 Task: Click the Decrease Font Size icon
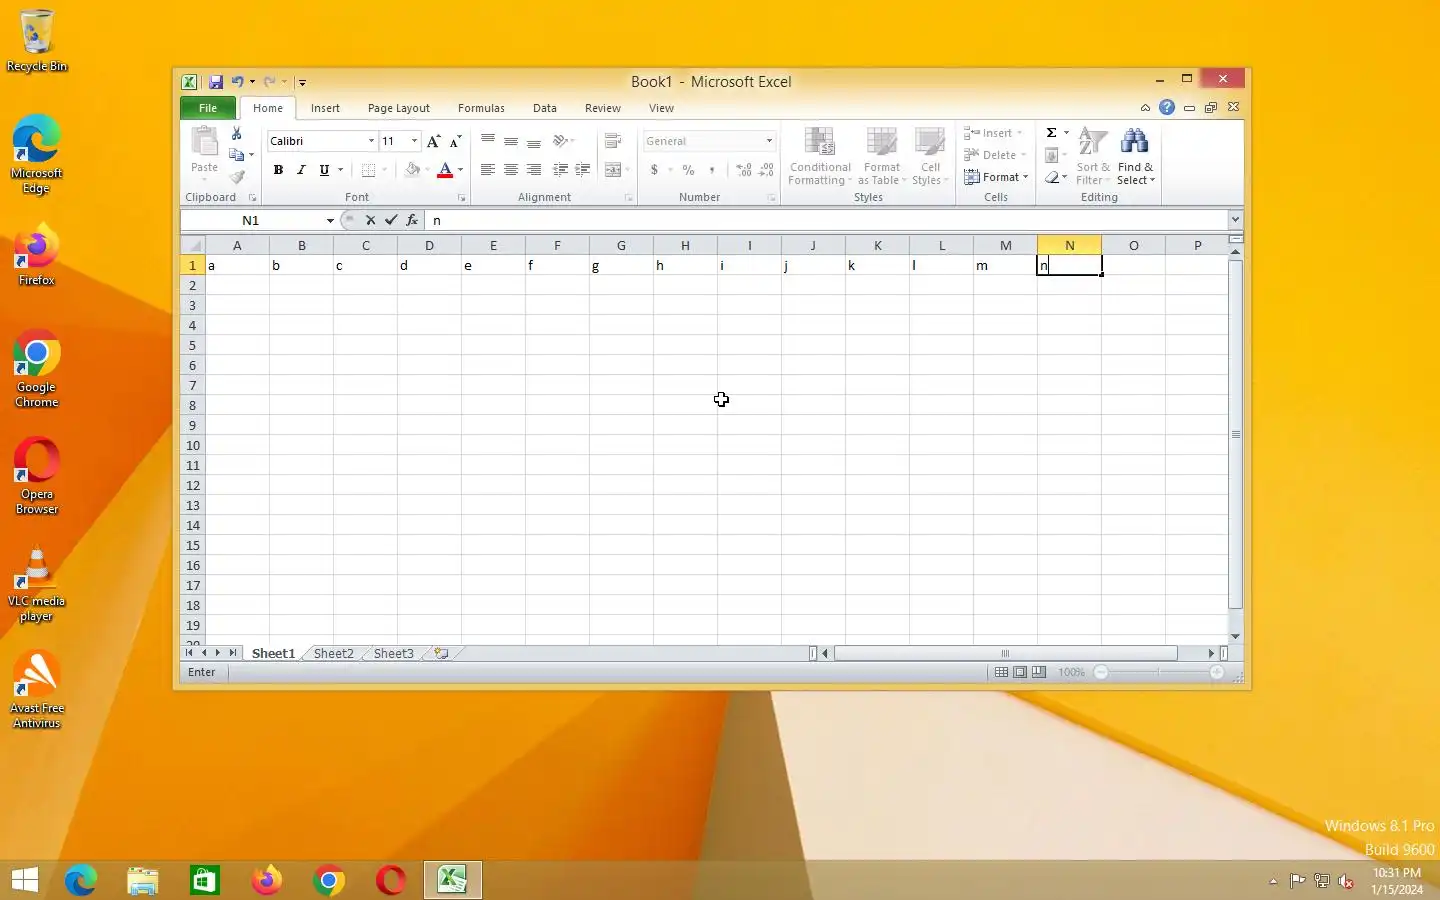pos(455,141)
